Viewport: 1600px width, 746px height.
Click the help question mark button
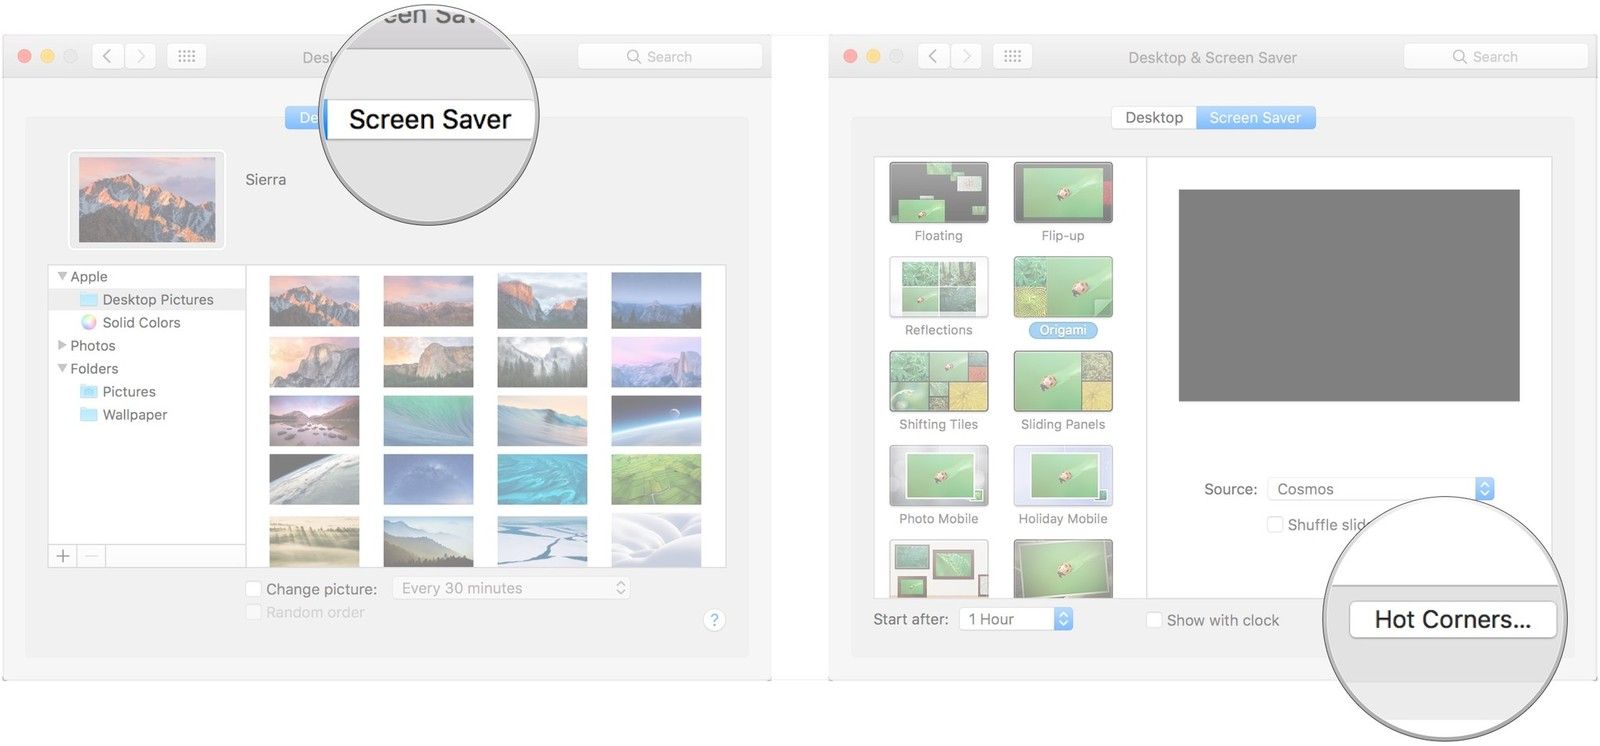coord(714,620)
